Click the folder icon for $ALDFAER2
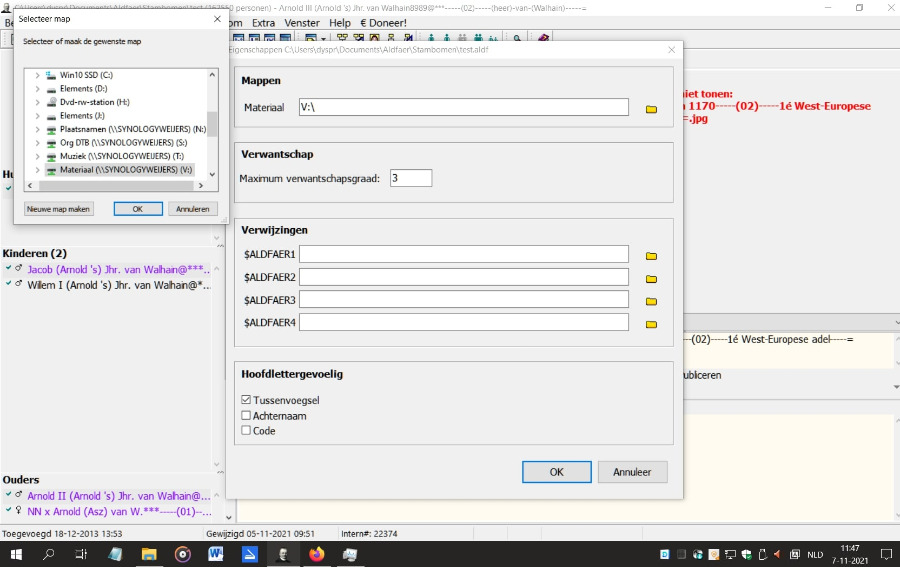Viewport: 900px width, 567px height. pyautogui.click(x=651, y=278)
